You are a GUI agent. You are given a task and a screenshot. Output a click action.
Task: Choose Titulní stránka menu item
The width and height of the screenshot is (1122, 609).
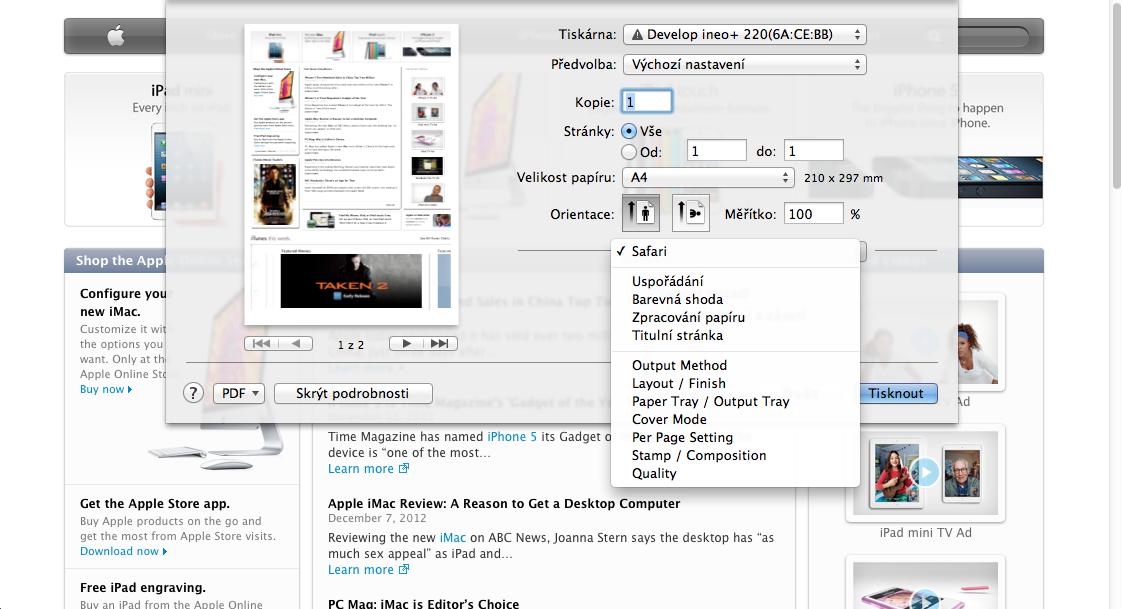coord(736,335)
